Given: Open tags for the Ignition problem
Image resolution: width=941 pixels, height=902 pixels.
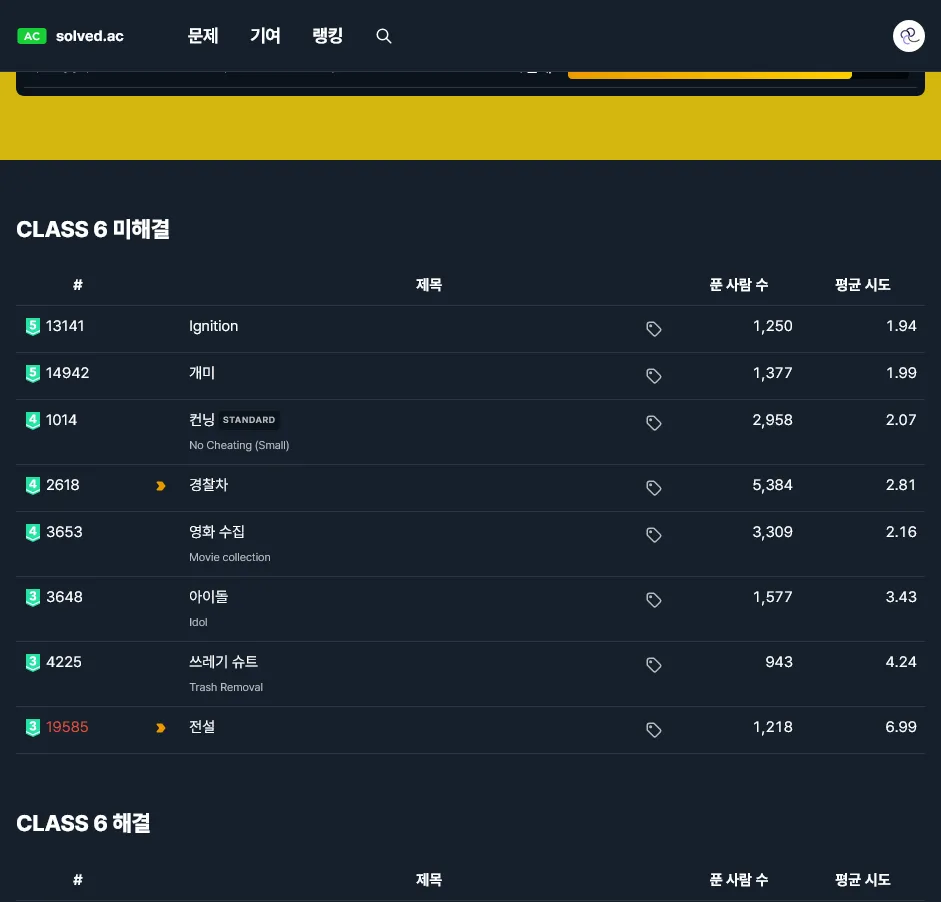Looking at the screenshot, I should [653, 328].
